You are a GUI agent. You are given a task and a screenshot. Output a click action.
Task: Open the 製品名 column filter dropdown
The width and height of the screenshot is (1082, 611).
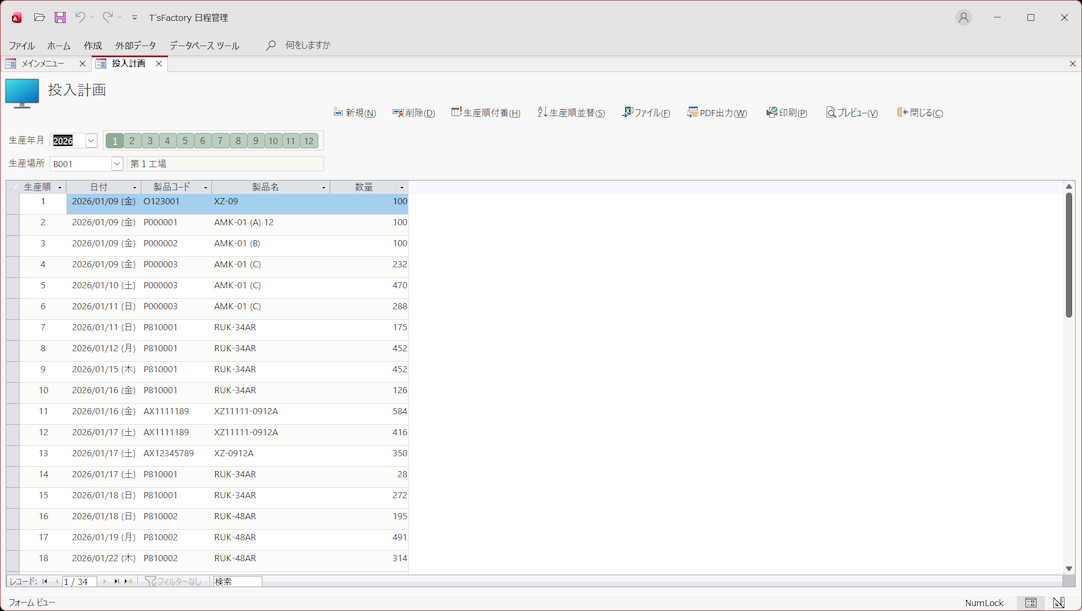pos(323,188)
